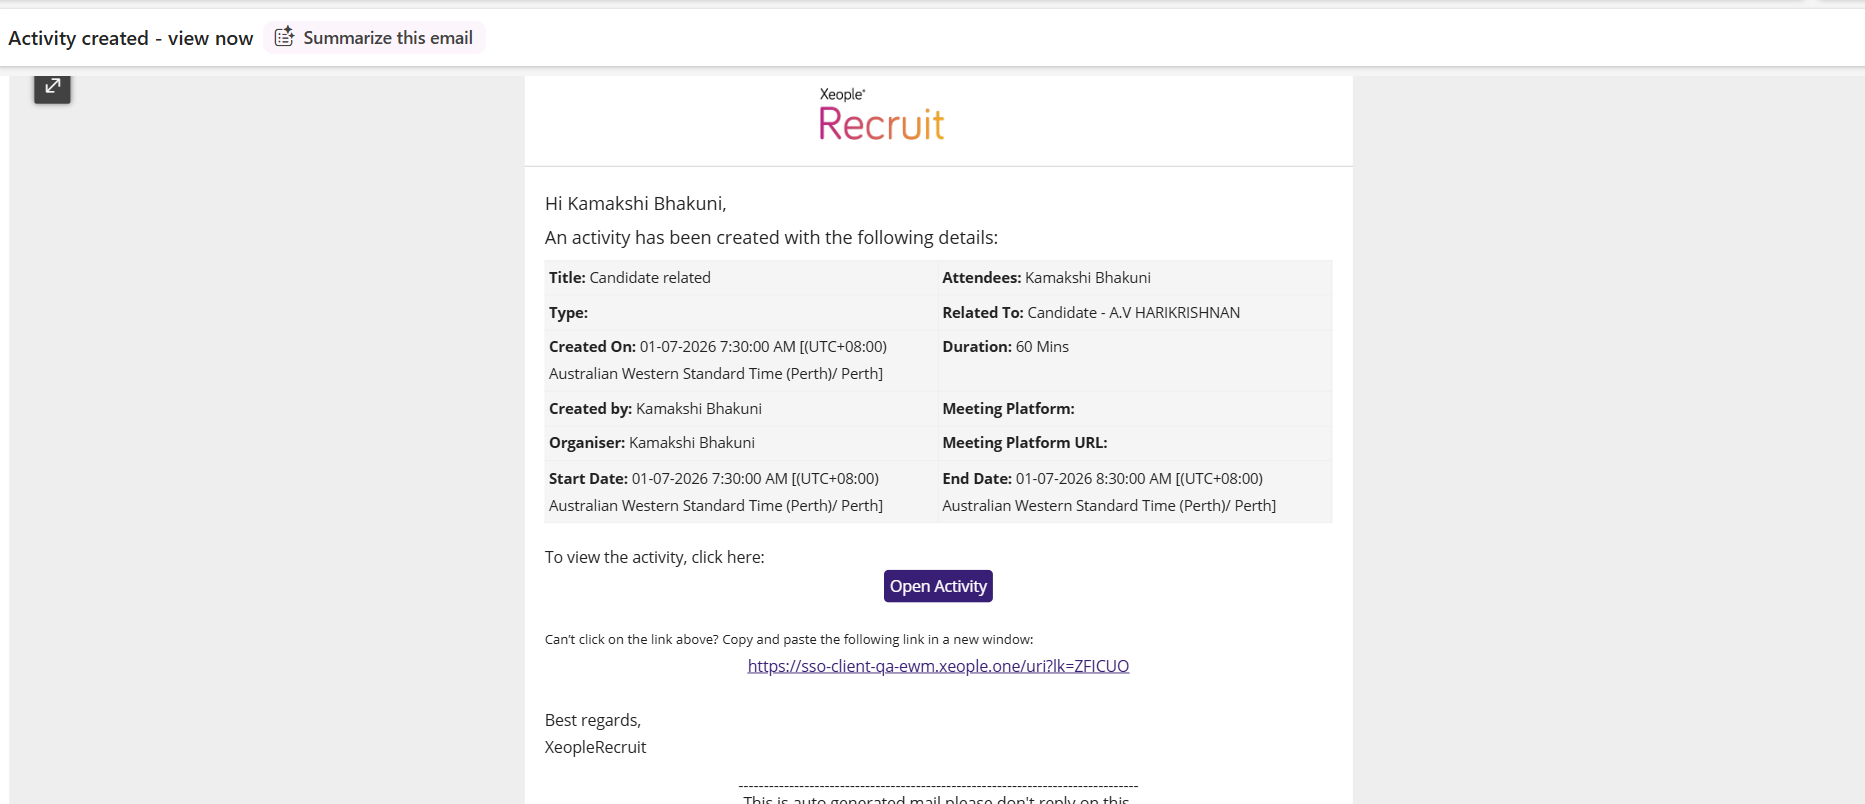Click the Hi Kamakshi Bhakuni greeting line
The image size is (1865, 804).
pyautogui.click(x=636, y=203)
